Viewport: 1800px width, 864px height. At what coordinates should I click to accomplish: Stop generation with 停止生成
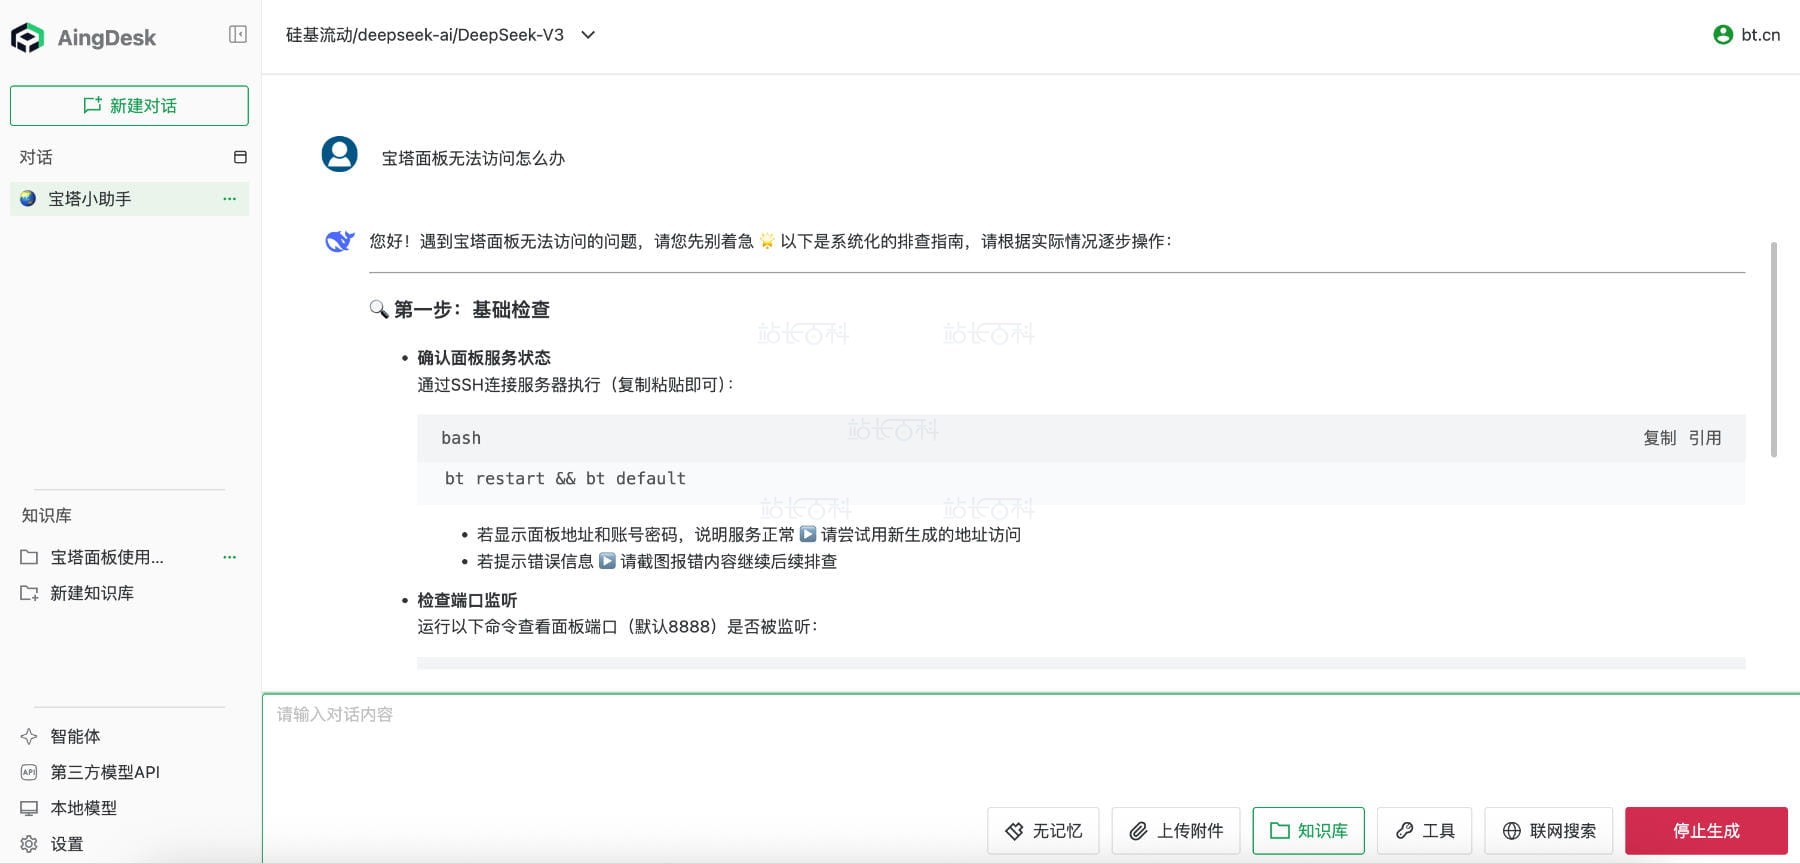pyautogui.click(x=1706, y=831)
